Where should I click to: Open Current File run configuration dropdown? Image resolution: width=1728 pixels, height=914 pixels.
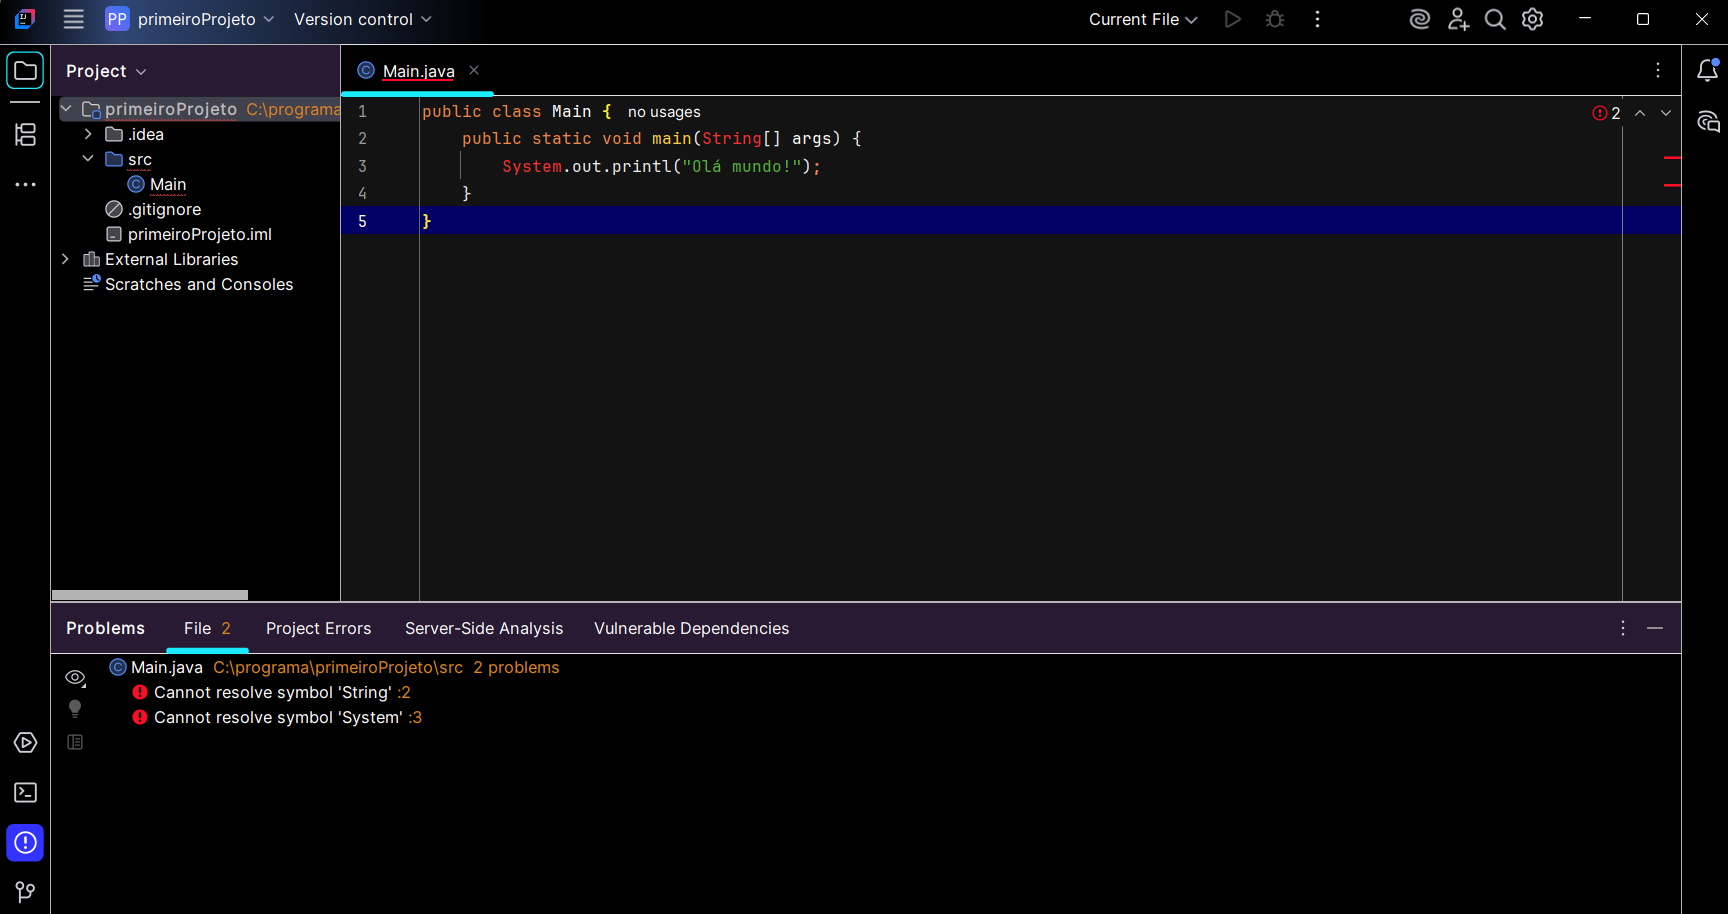click(x=1143, y=19)
